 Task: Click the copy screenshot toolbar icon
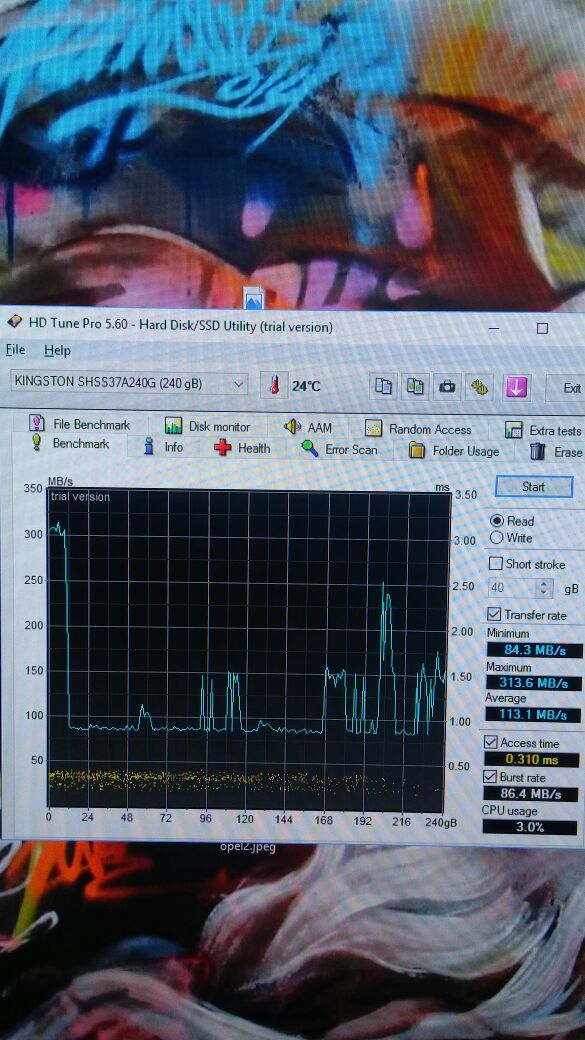pyautogui.click(x=415, y=386)
